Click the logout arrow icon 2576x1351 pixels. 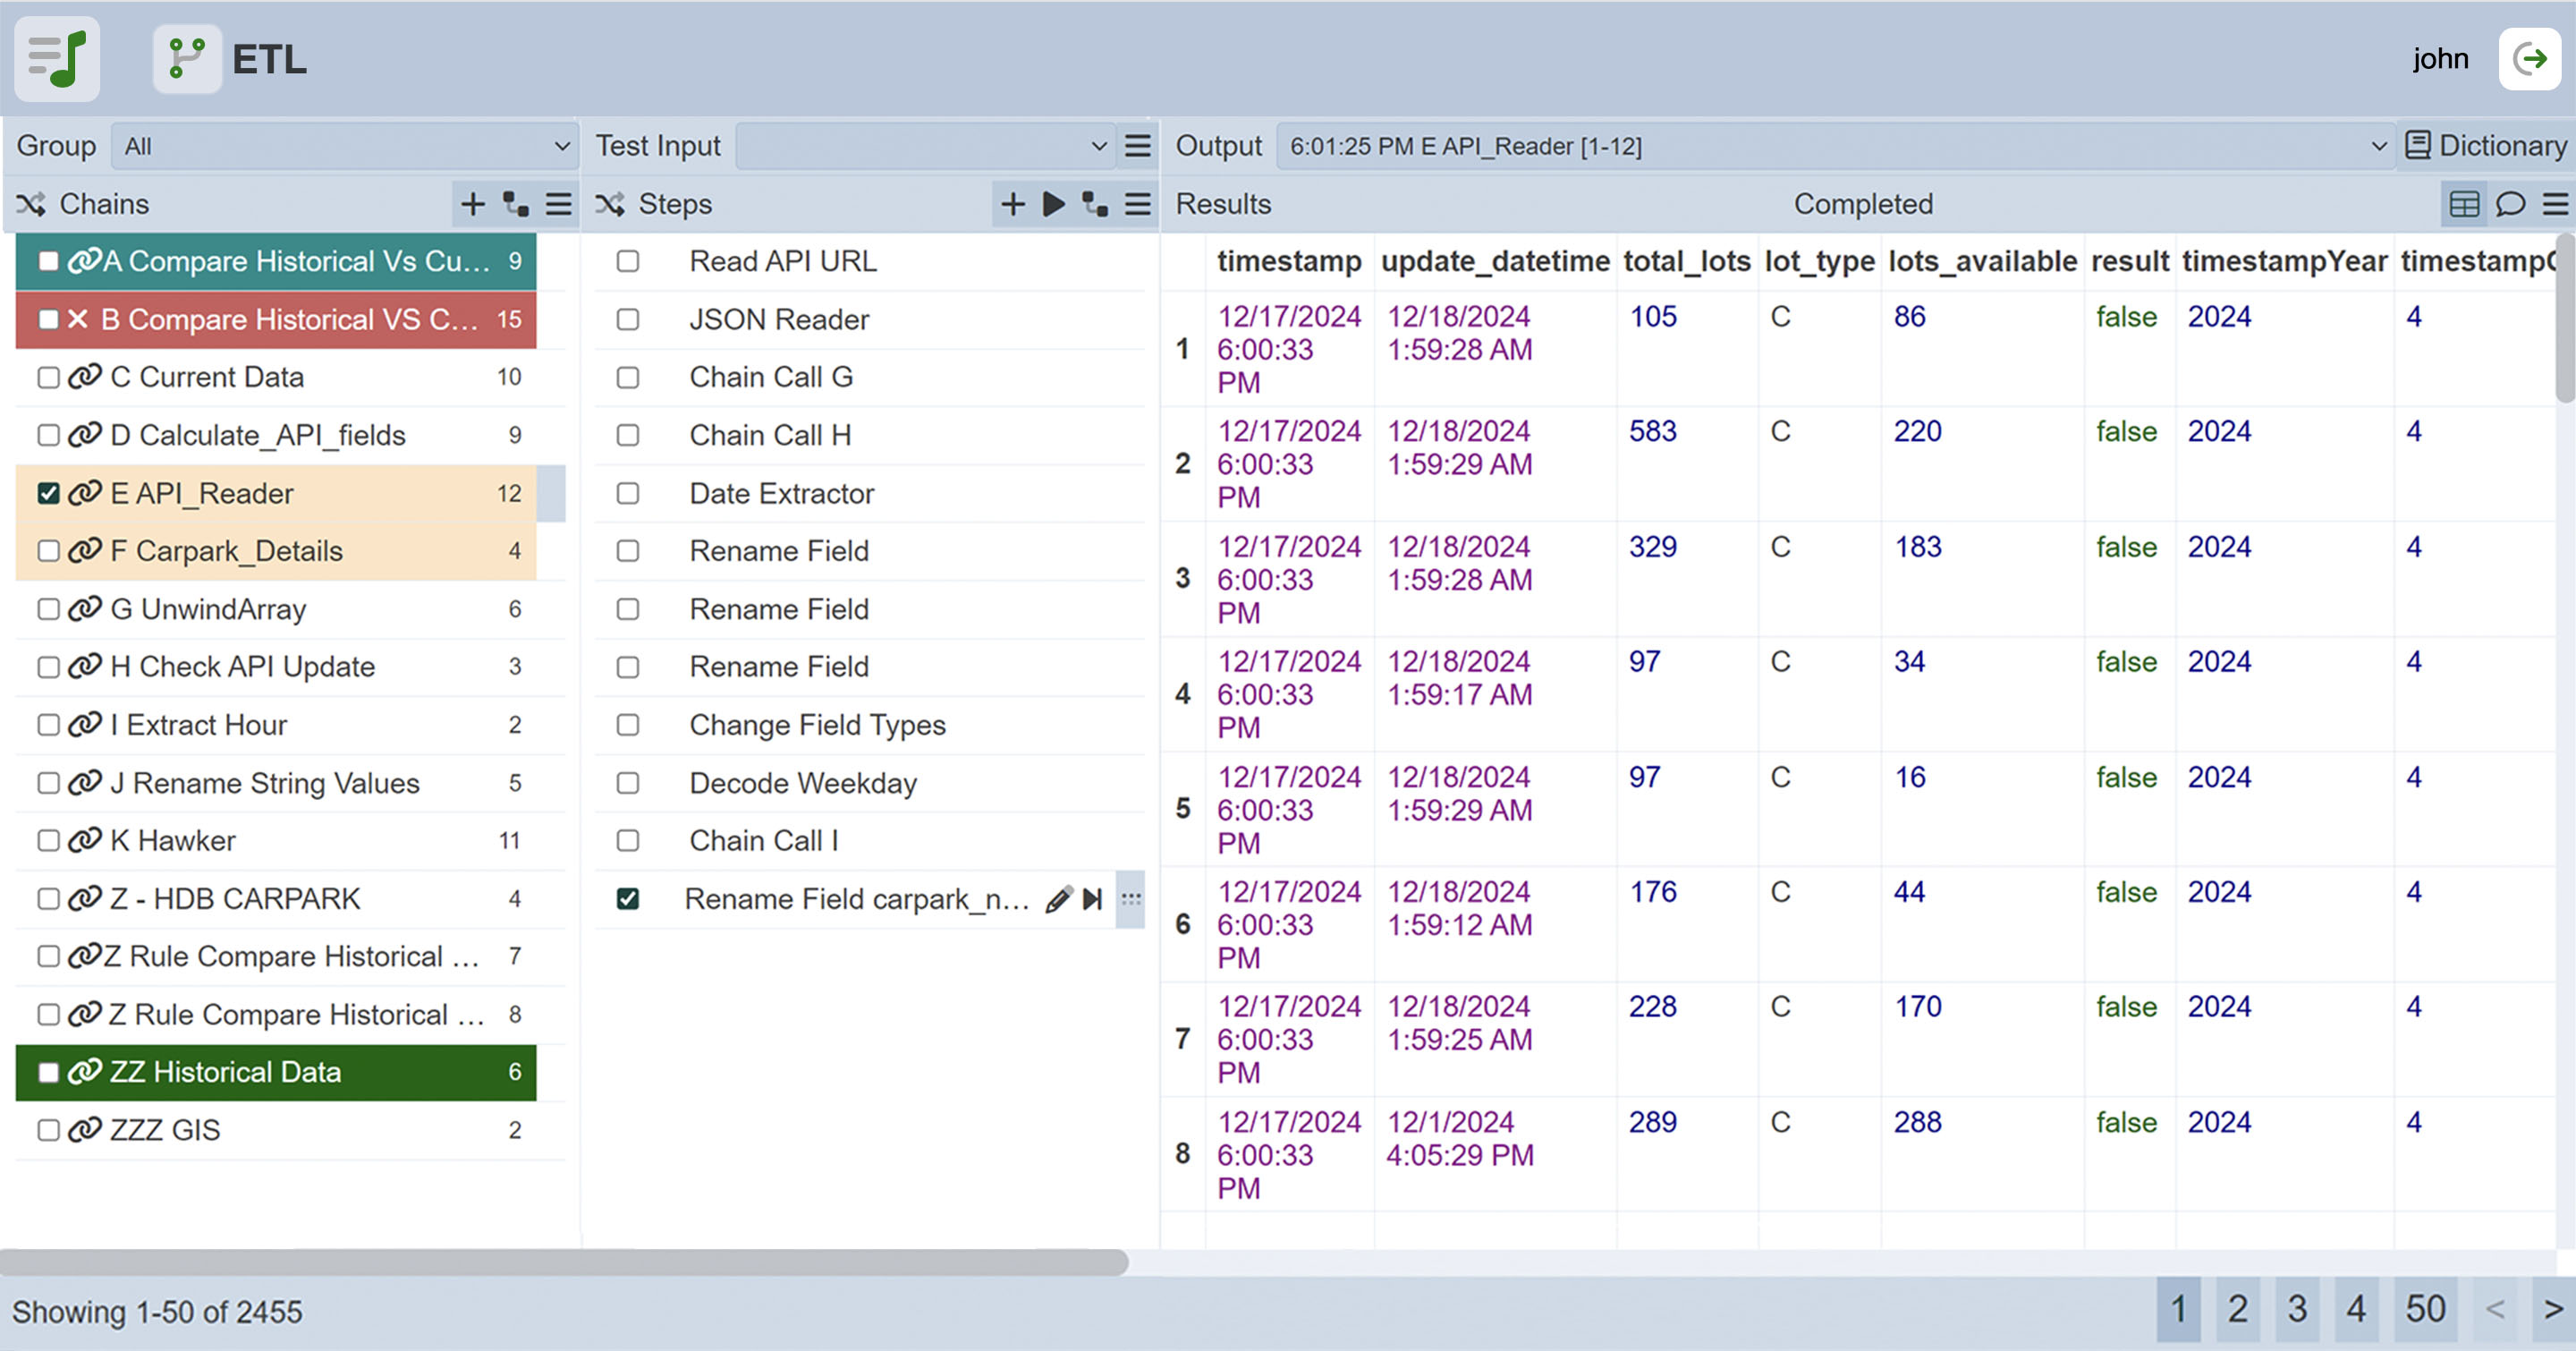2530,59
